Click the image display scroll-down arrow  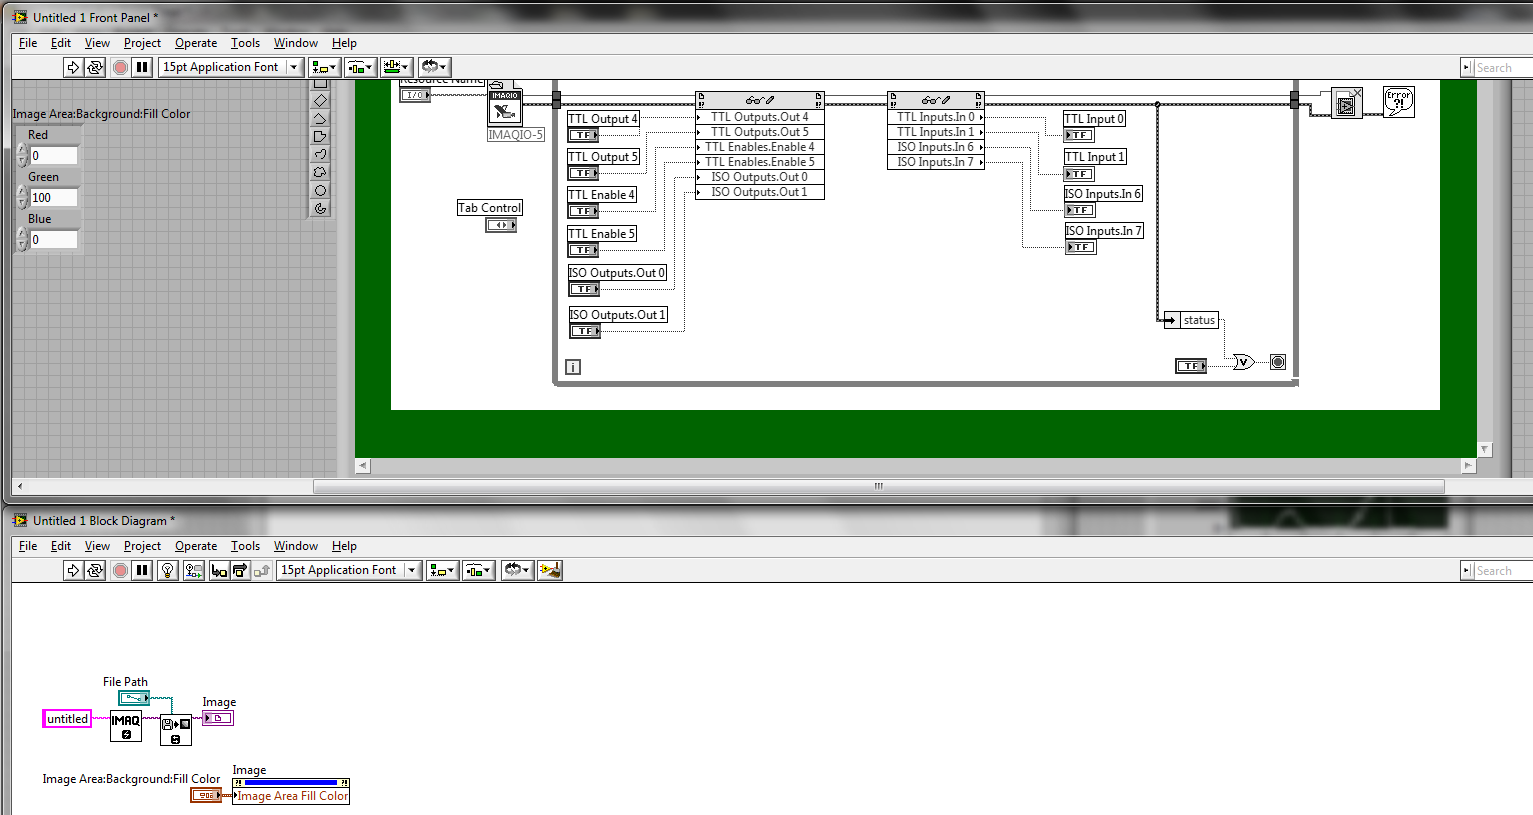coord(1484,450)
